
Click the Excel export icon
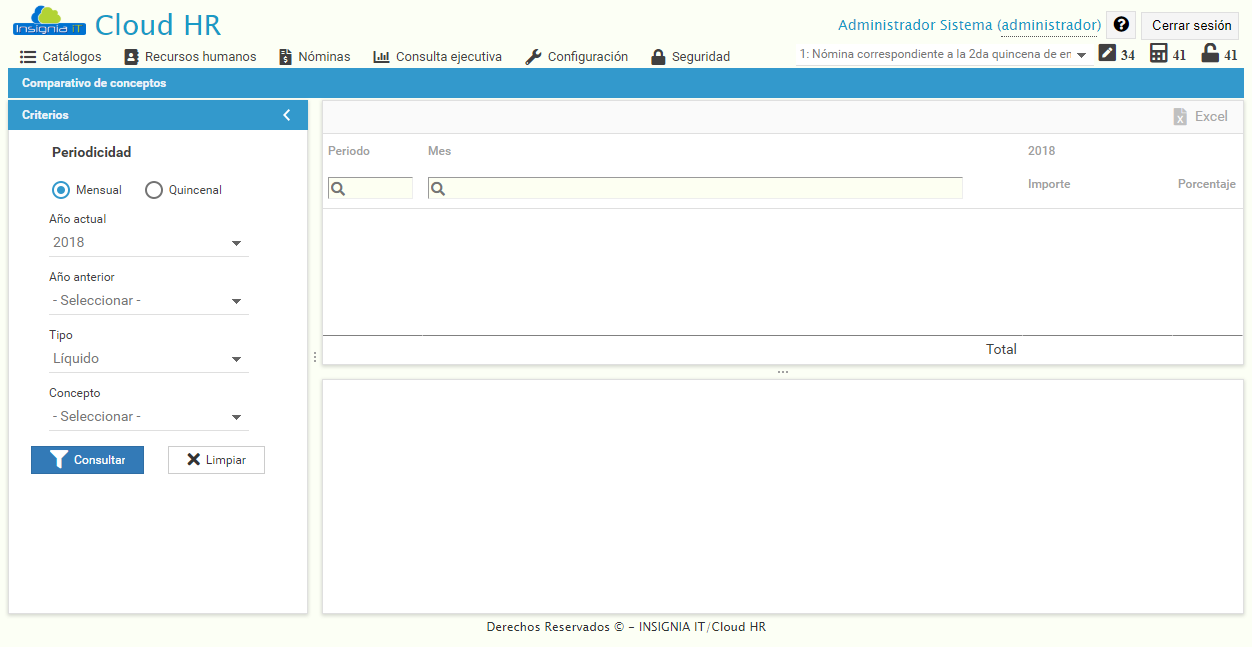point(1182,116)
